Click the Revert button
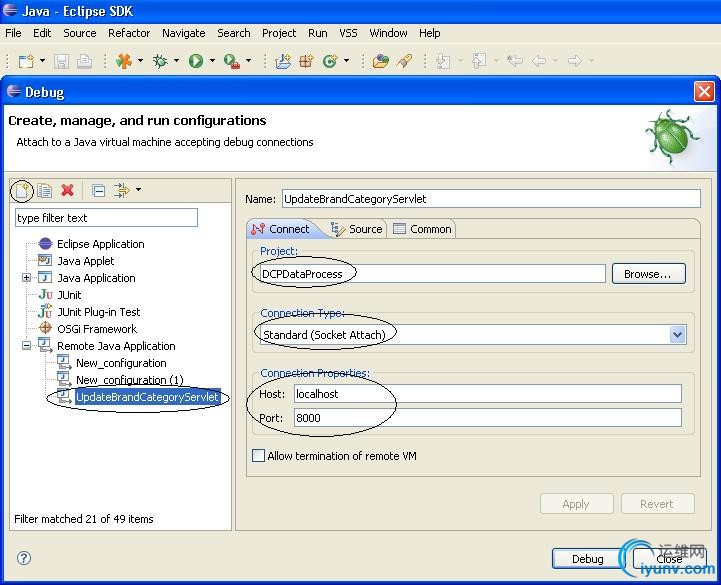This screenshot has width=721, height=585. (x=658, y=504)
